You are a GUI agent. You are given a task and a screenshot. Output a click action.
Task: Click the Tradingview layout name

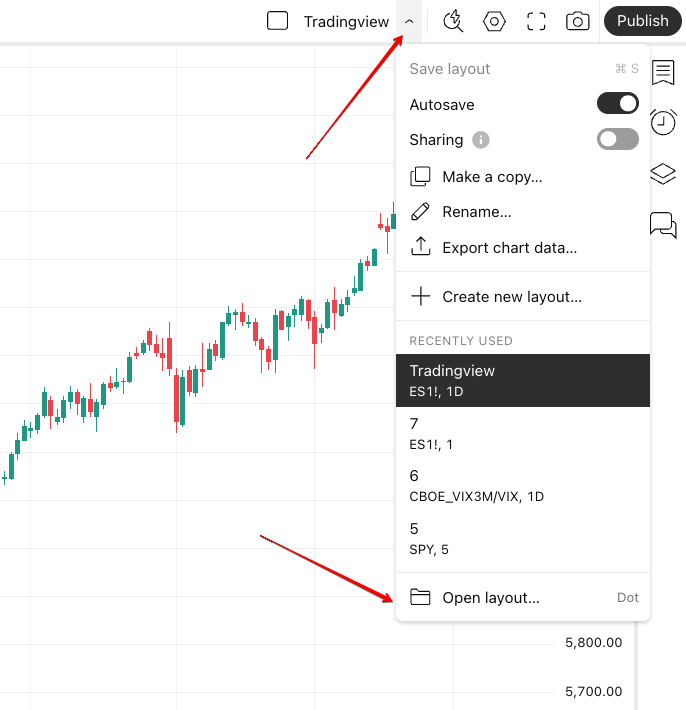point(346,21)
